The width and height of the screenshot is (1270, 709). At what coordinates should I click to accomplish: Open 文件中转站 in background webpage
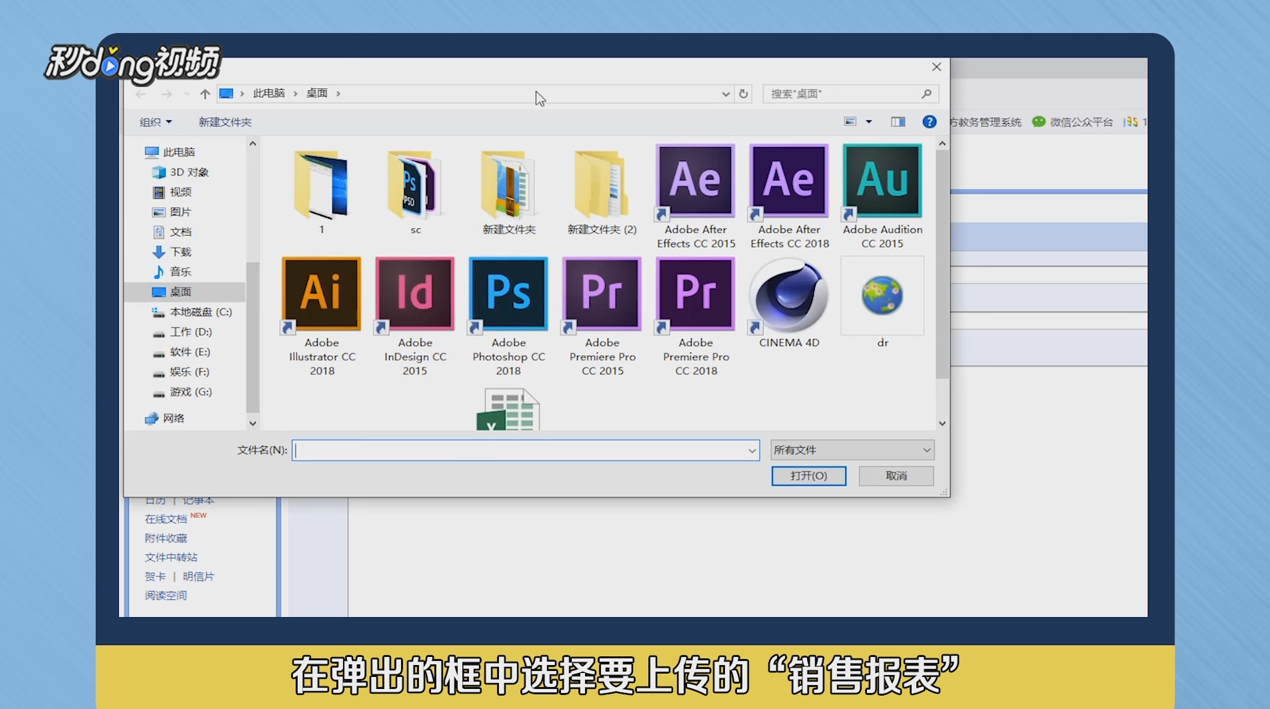coord(171,557)
